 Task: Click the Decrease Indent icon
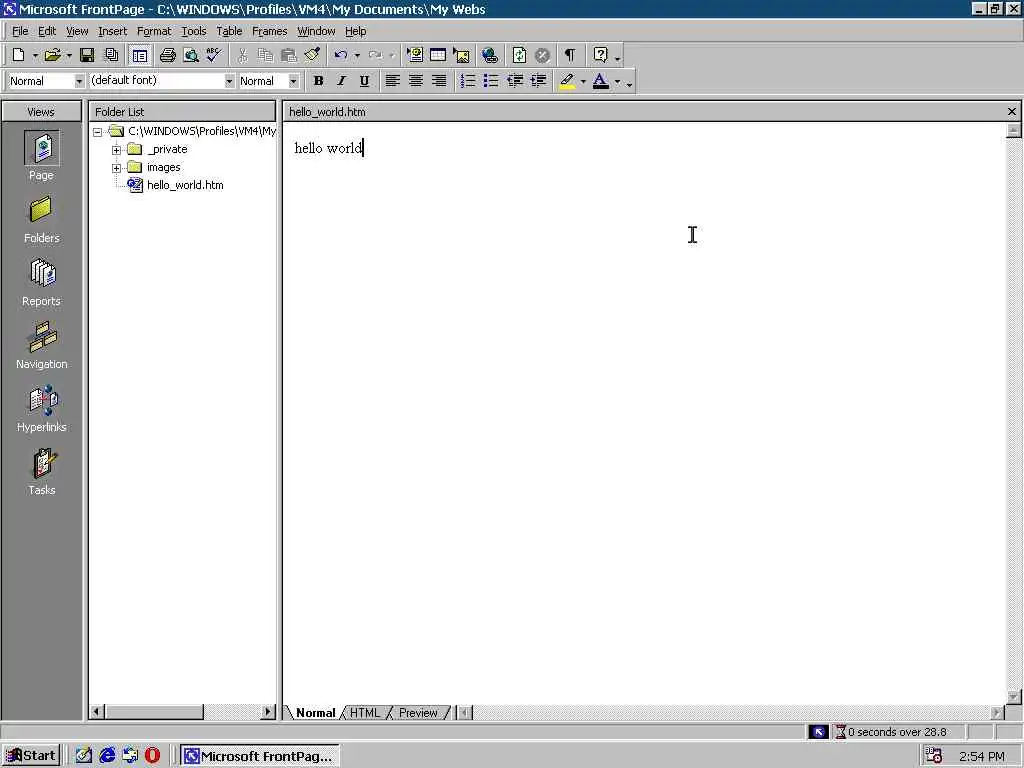pyautogui.click(x=515, y=81)
